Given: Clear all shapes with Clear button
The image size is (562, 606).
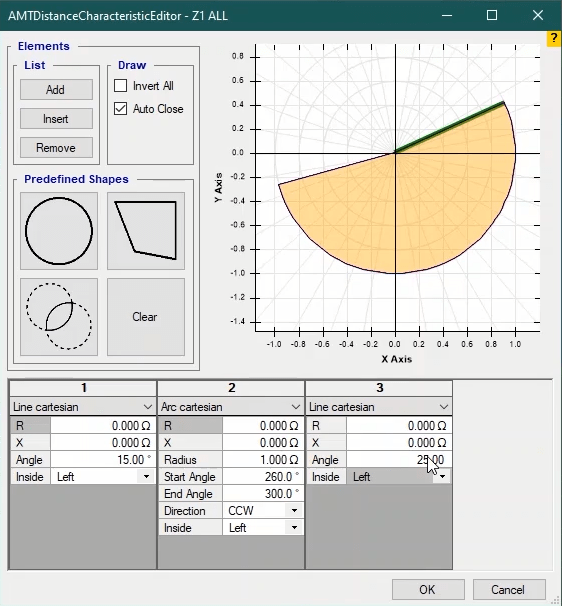Looking at the screenshot, I should 146,317.
